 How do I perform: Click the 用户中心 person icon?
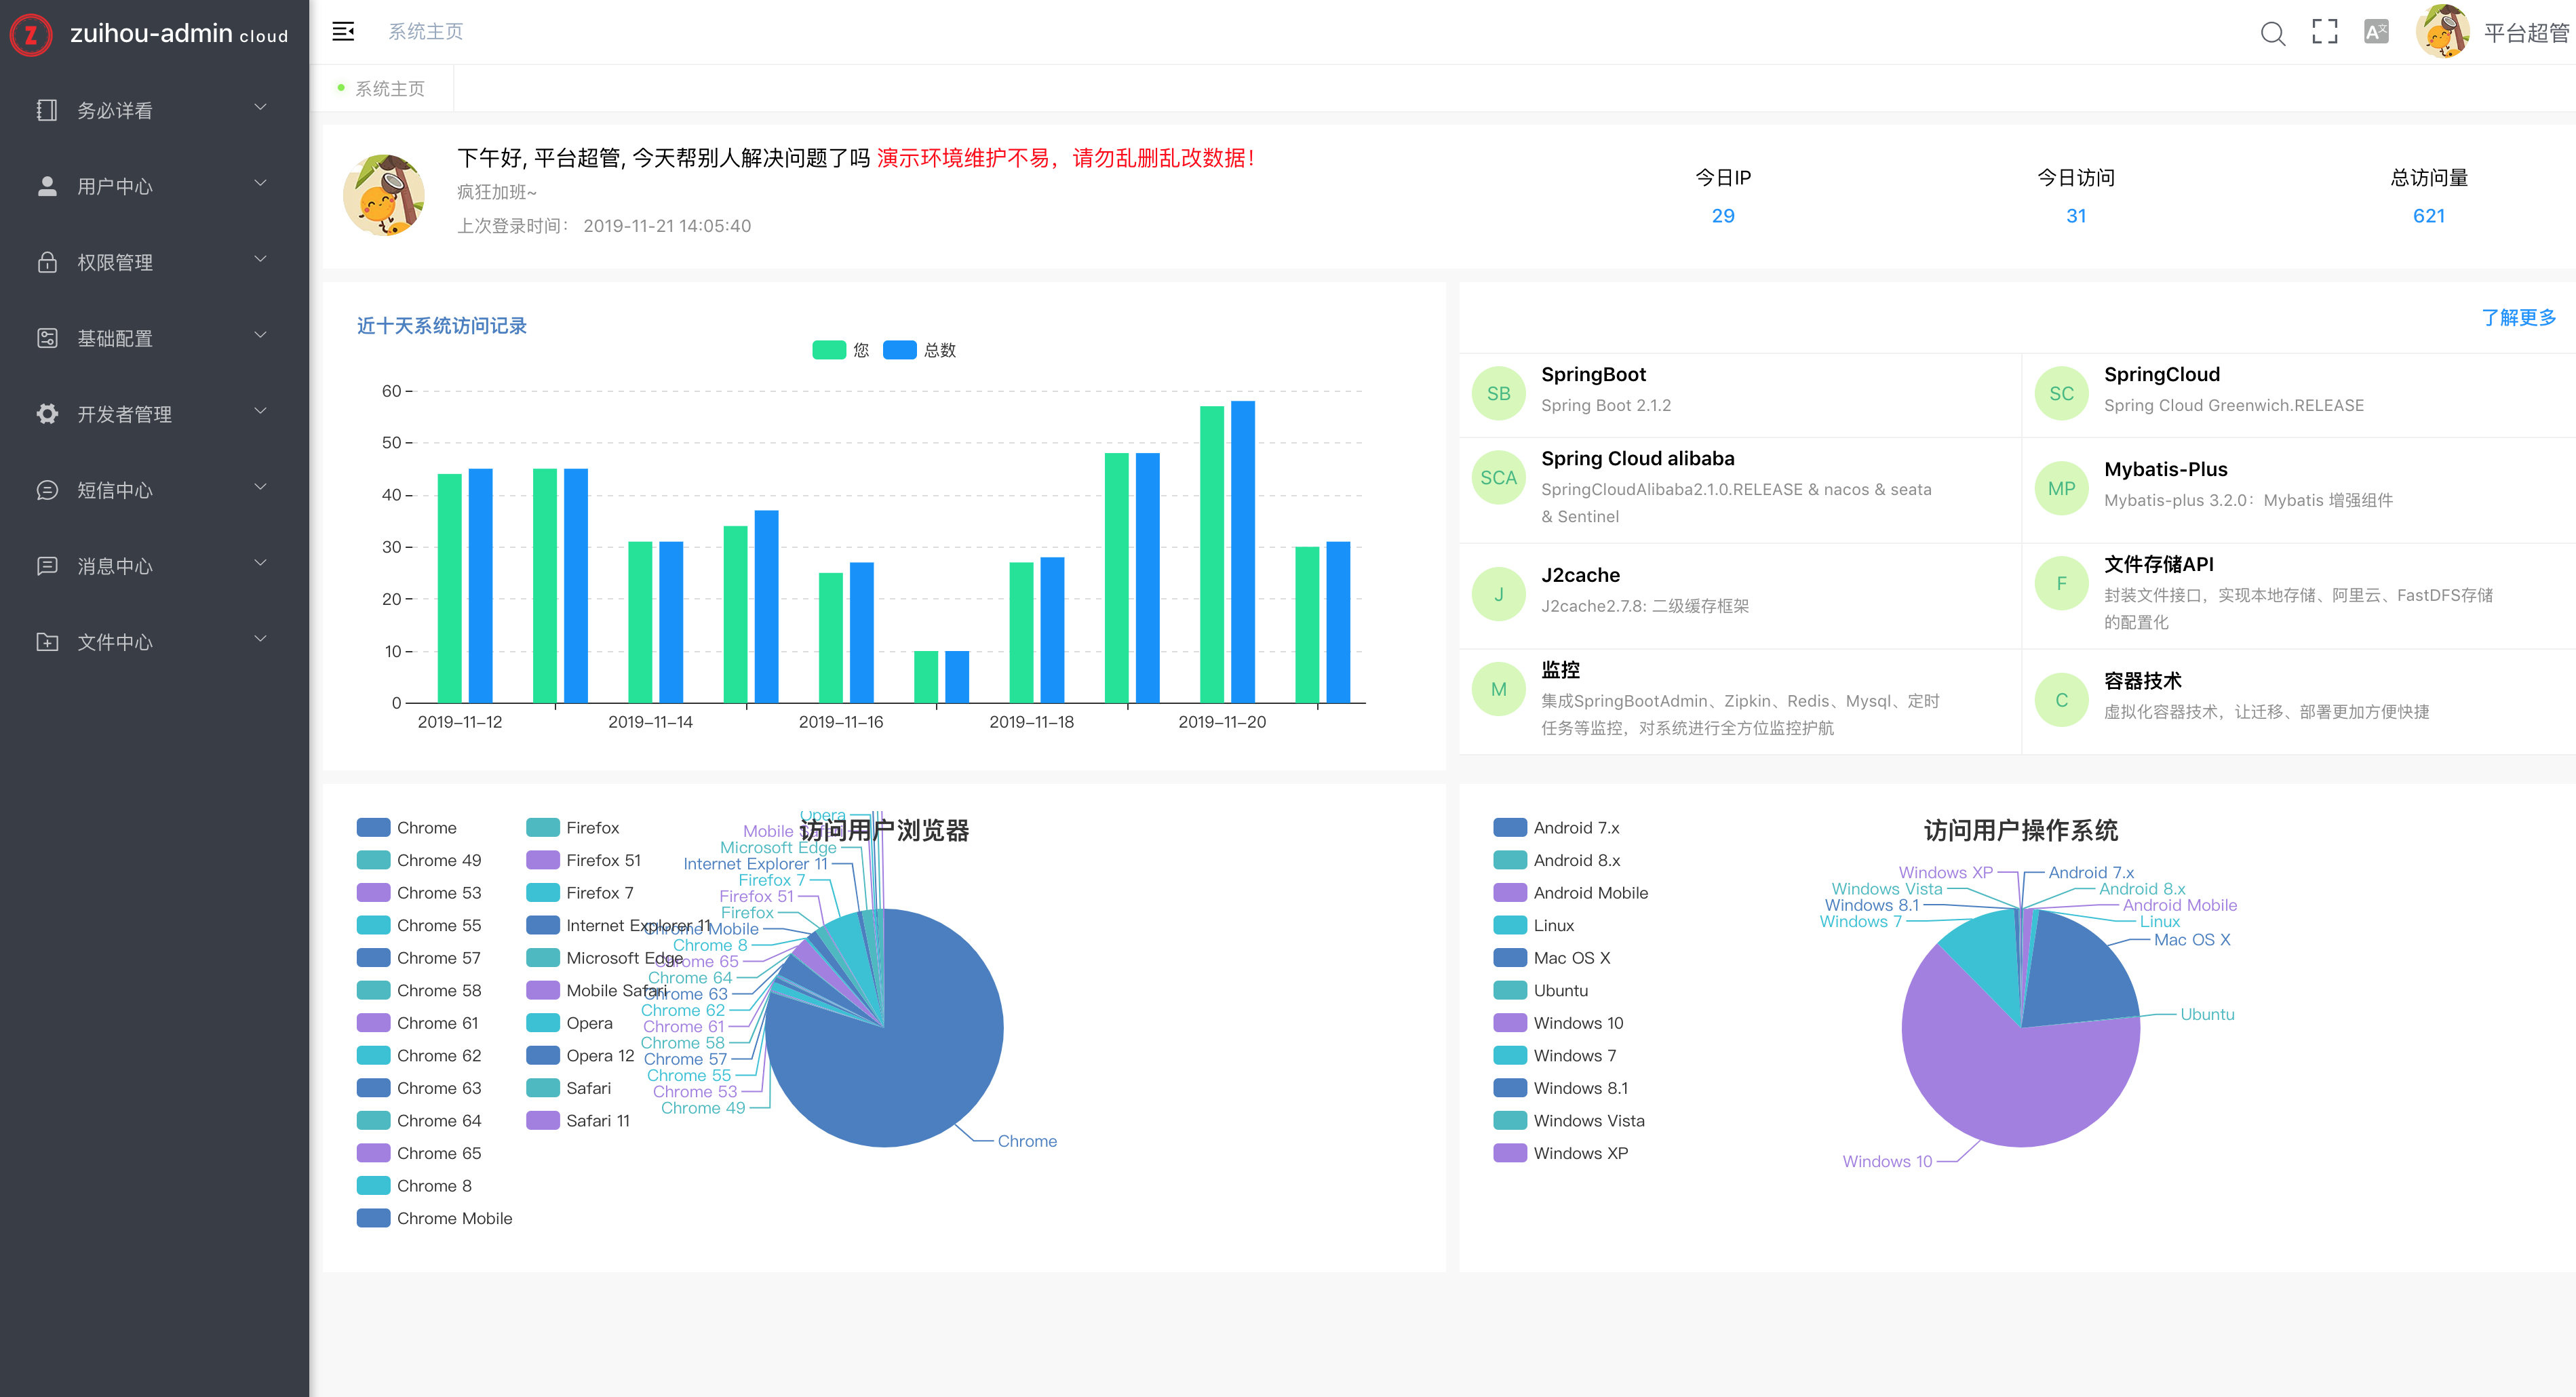click(47, 186)
